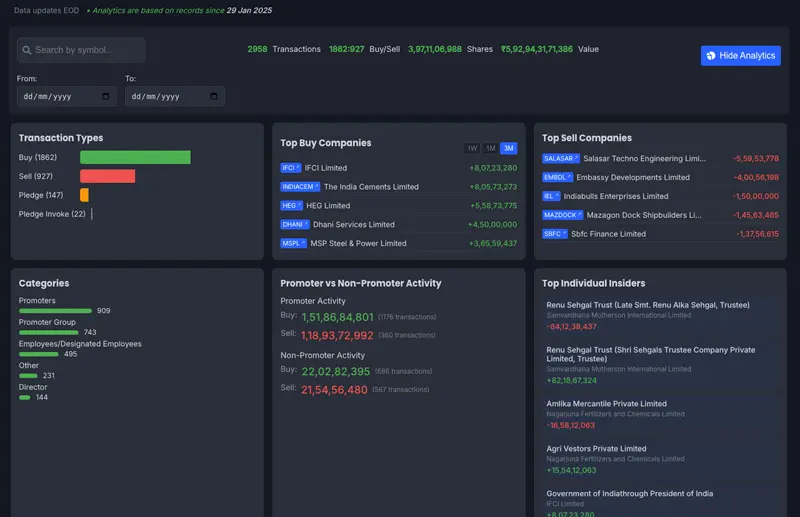800x517 pixels.
Task: Click 'Dhani Services Limited' company name
Action: pyautogui.click(x=354, y=225)
